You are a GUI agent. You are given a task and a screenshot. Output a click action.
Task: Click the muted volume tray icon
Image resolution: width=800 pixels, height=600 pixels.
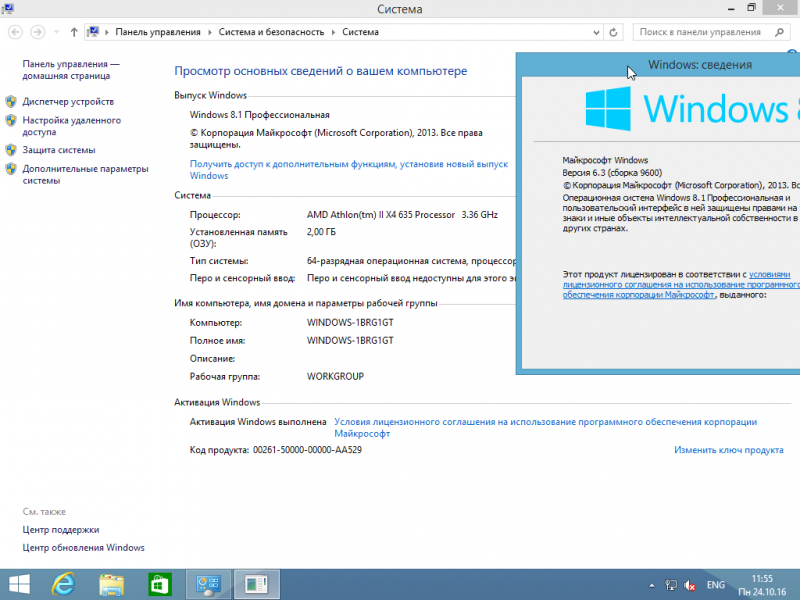tap(690, 585)
